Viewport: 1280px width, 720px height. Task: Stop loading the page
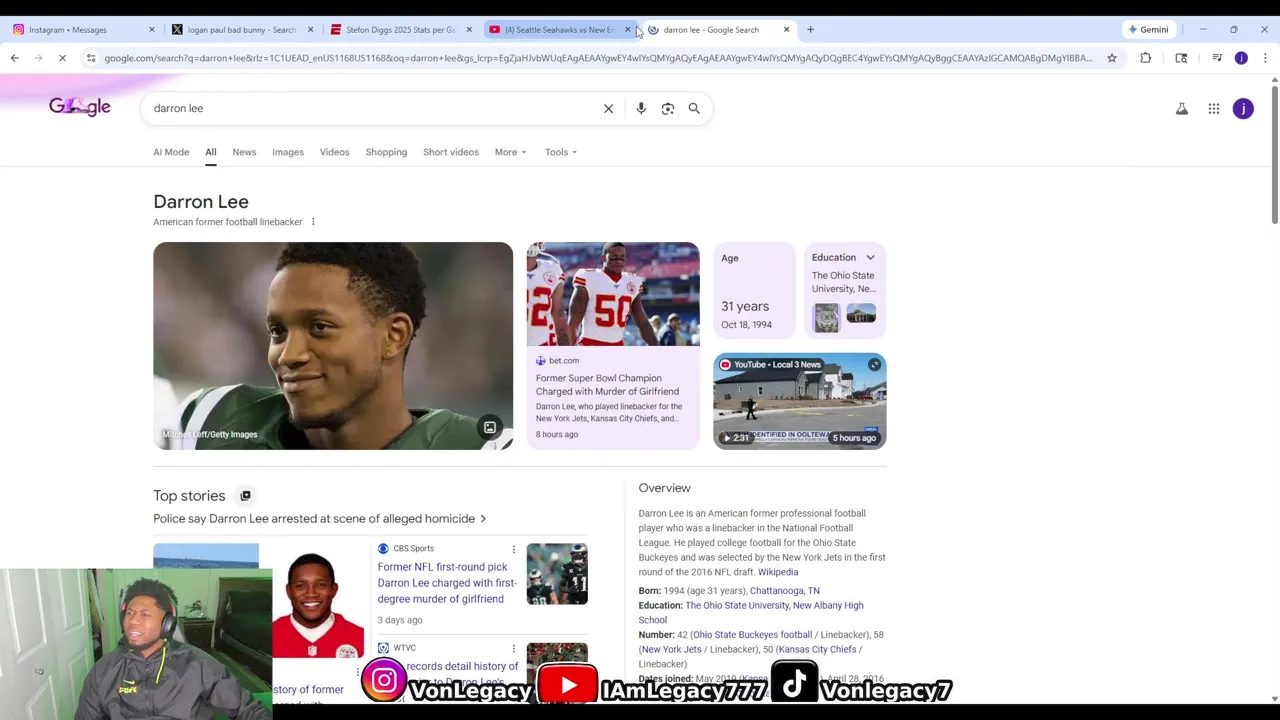point(62,58)
